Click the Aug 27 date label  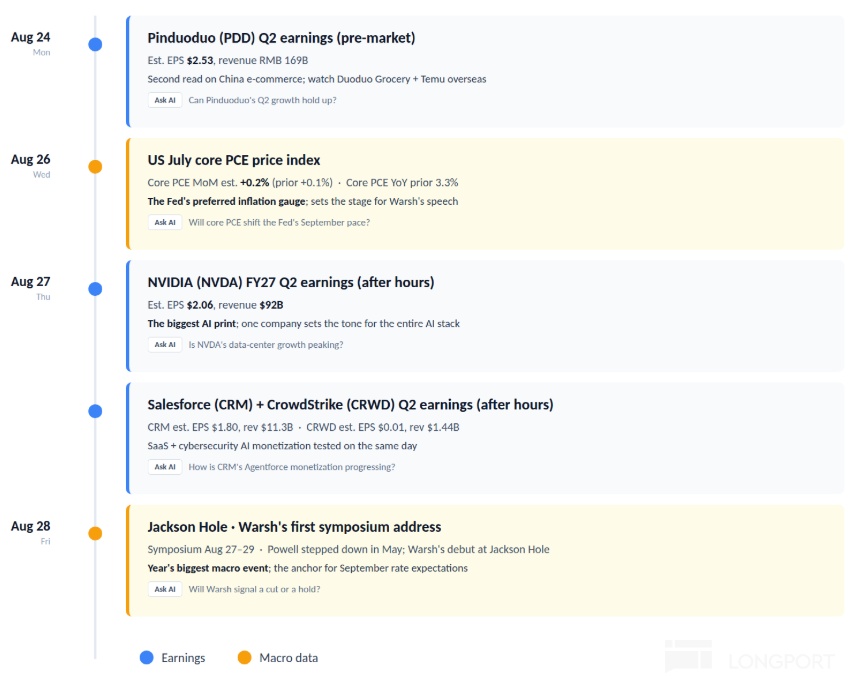click(x=30, y=282)
